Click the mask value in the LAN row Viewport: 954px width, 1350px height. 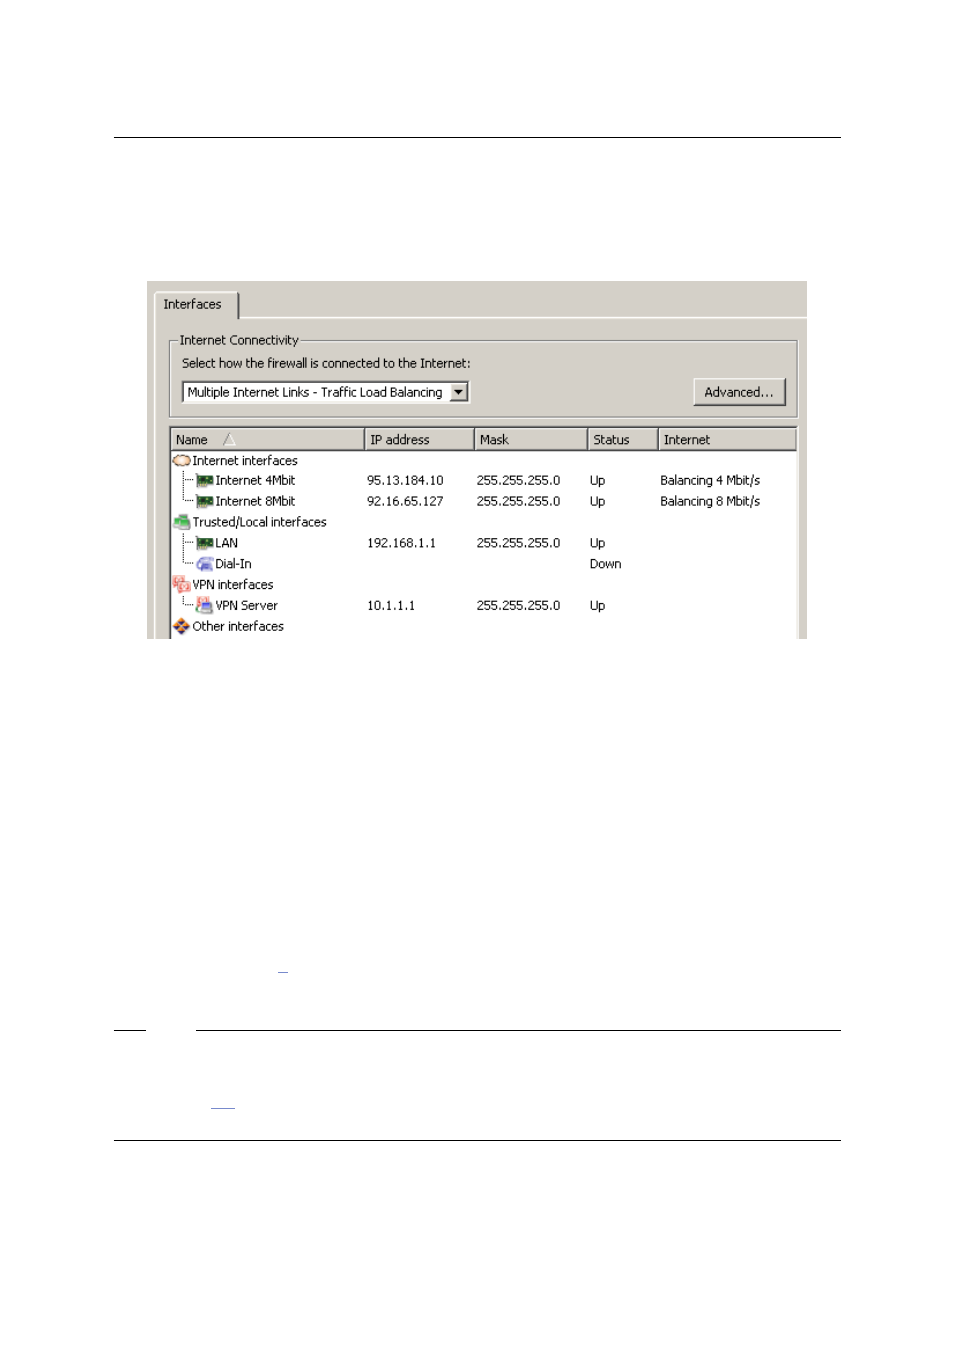coord(518,543)
